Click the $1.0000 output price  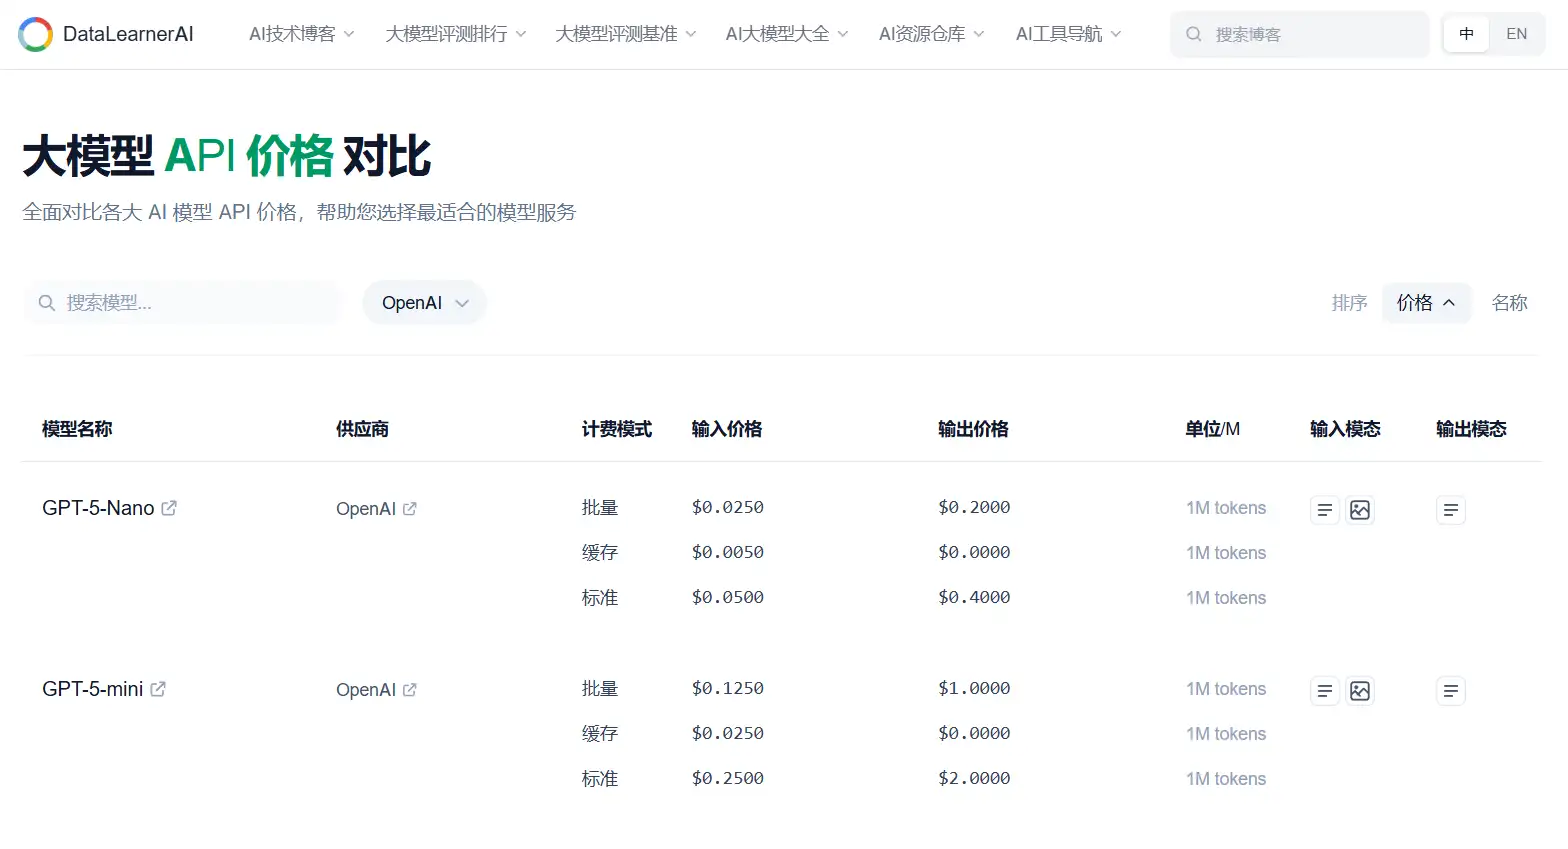tap(974, 688)
